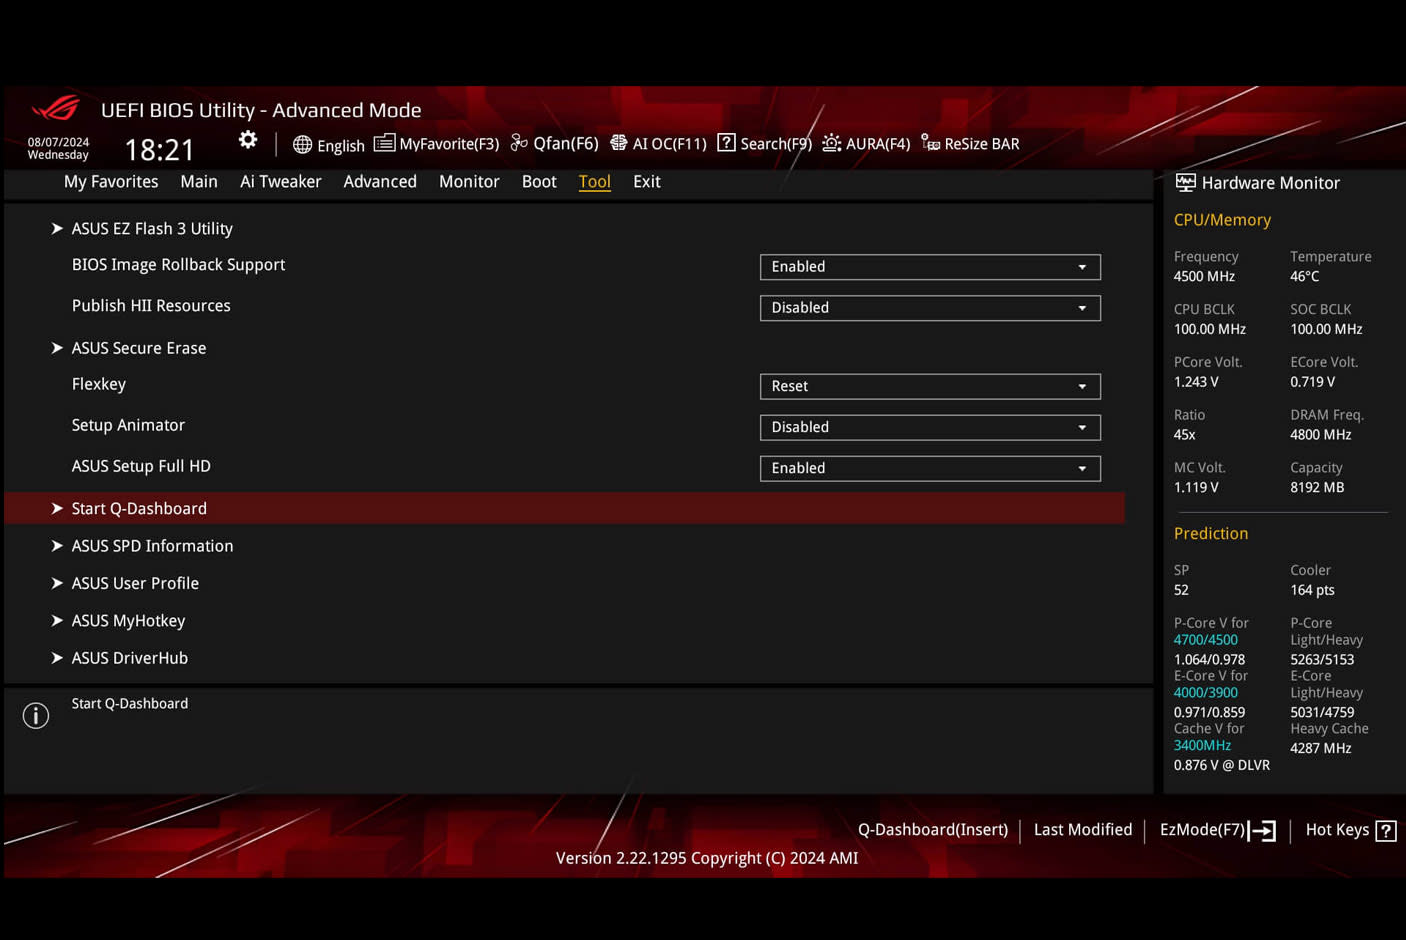Open the Flexkey Reset dropdown
Viewport: 1406px width, 940px height.
click(x=929, y=386)
